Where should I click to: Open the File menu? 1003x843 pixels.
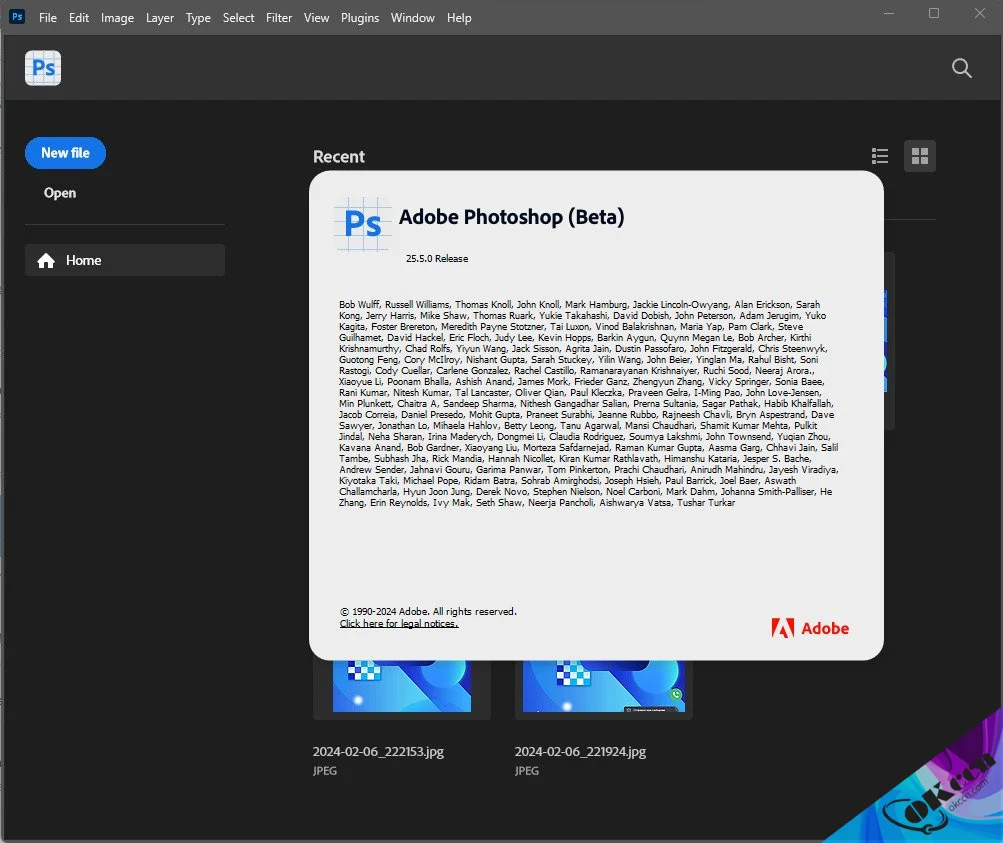pos(48,18)
